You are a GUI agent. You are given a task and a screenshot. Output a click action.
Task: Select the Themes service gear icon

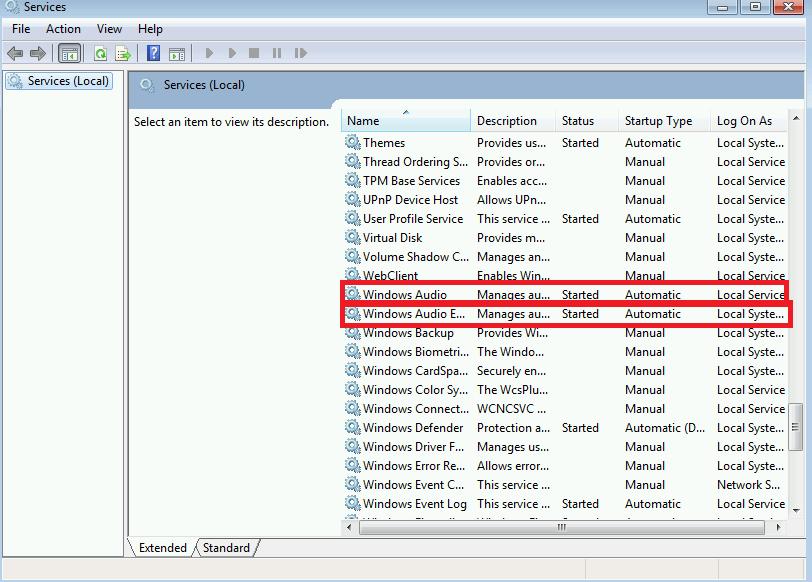tap(353, 142)
